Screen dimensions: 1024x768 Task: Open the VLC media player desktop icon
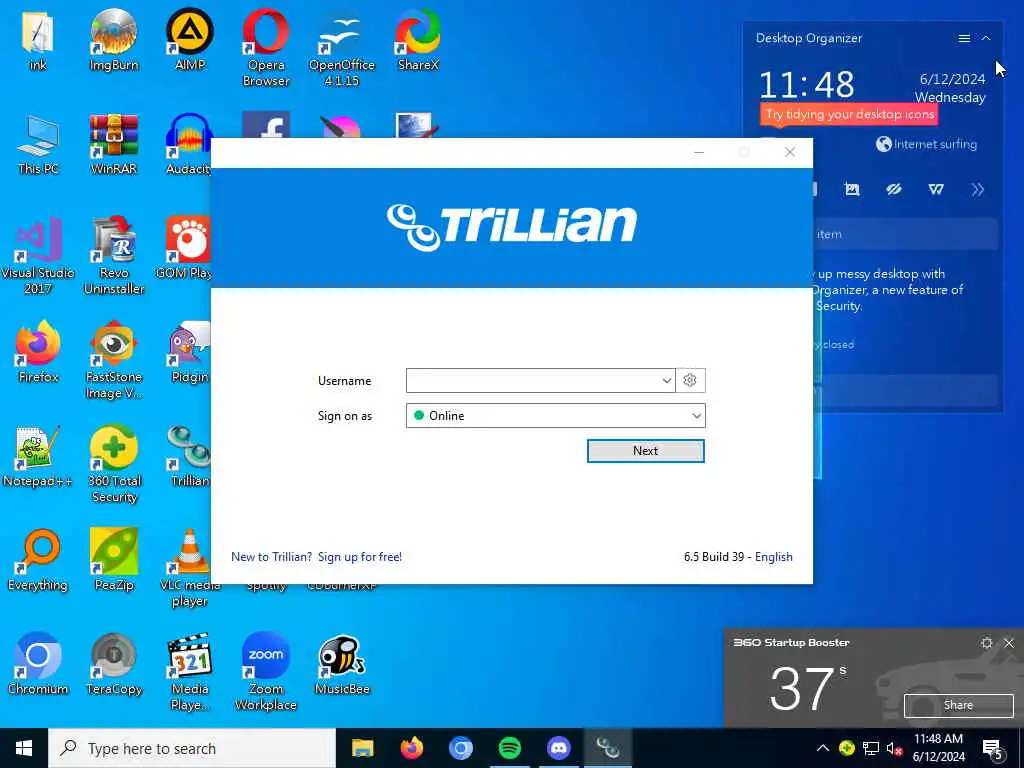pyautogui.click(x=189, y=568)
